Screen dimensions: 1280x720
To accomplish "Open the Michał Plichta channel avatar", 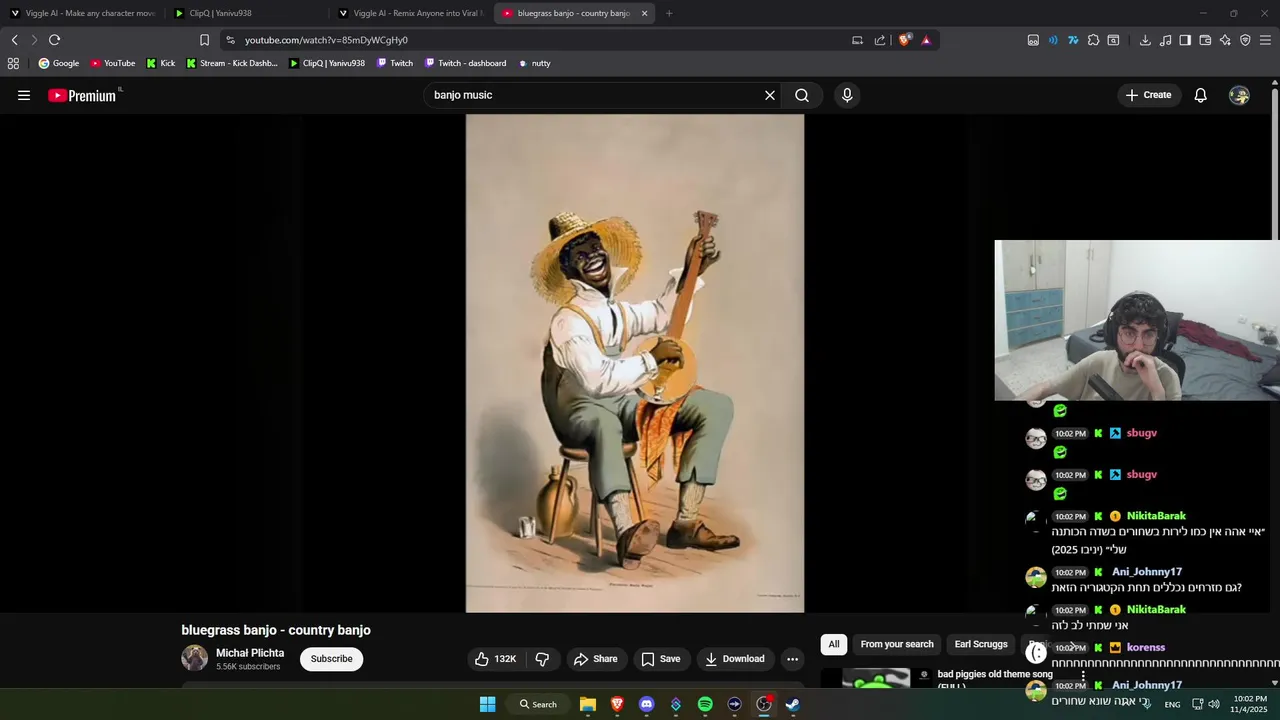I will click(194, 658).
